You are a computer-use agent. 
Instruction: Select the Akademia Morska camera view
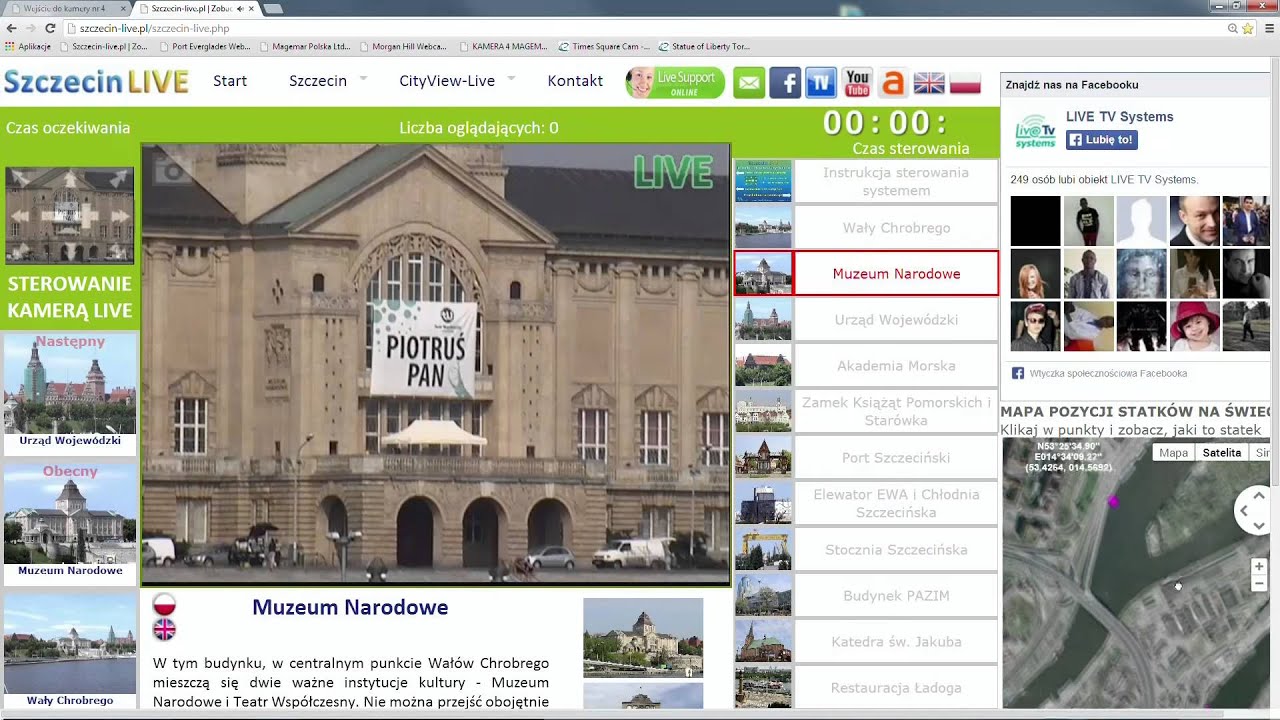(x=896, y=365)
